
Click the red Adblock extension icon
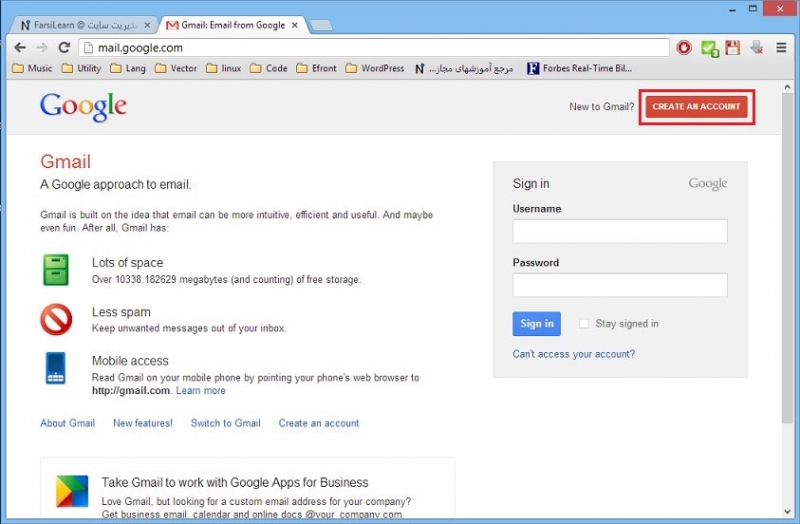(x=684, y=47)
